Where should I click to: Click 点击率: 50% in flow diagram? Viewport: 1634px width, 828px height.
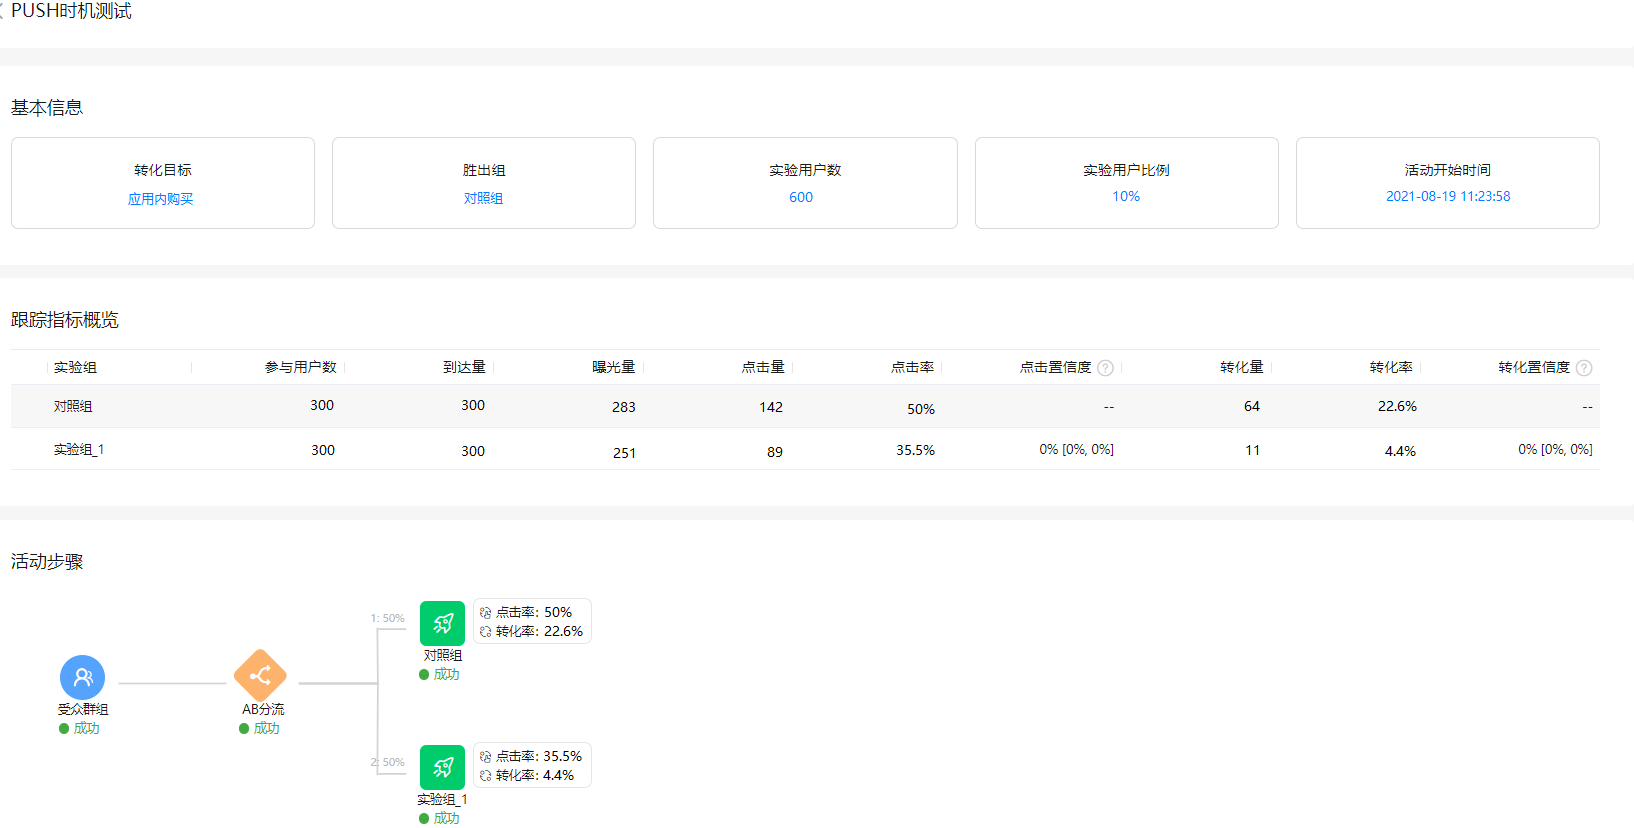tap(534, 612)
